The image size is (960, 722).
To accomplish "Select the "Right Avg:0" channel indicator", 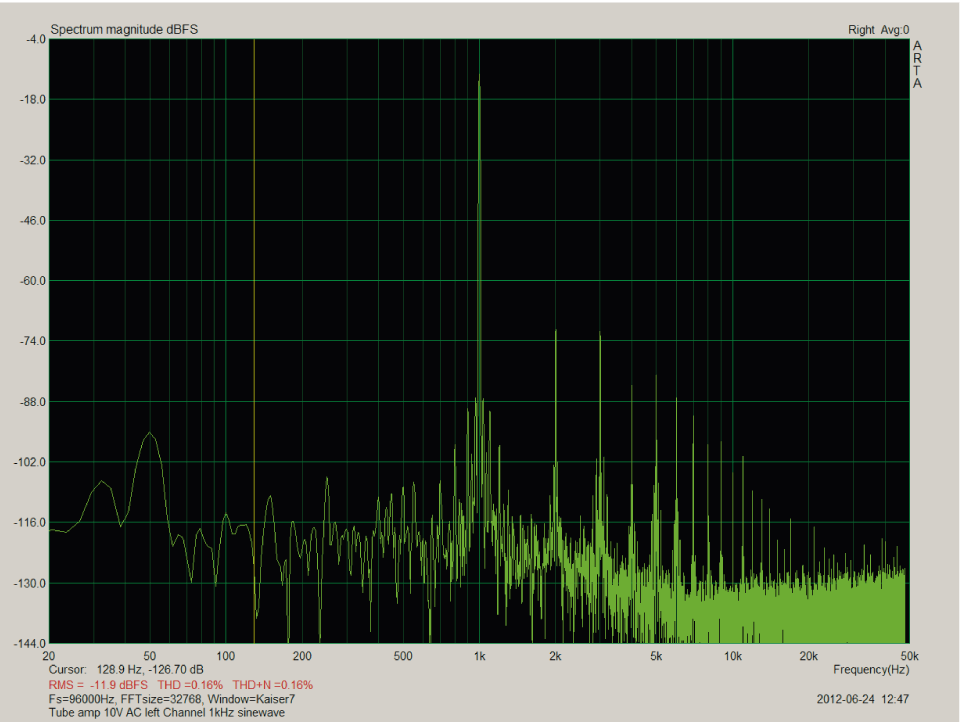I will (x=880, y=31).
